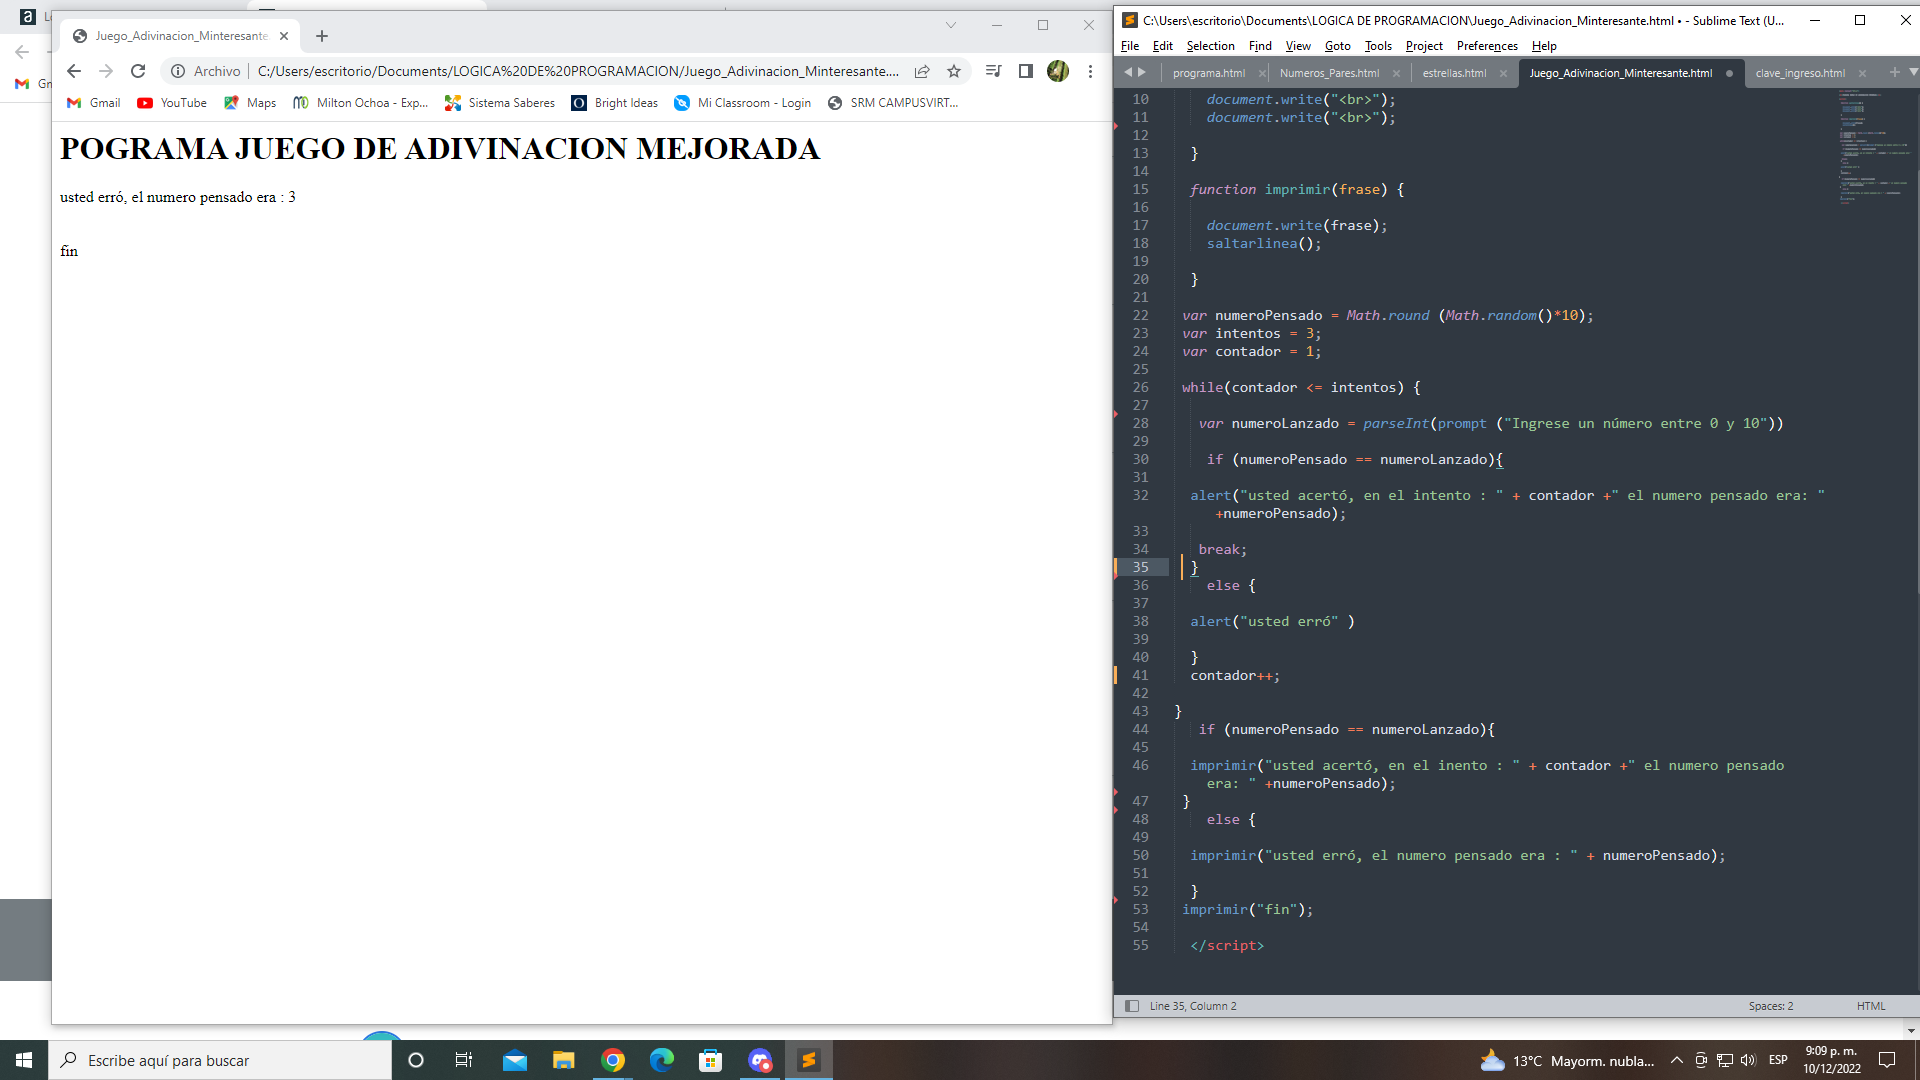Switch to programa.html tab
The height and width of the screenshot is (1080, 1920).
[x=1208, y=73]
